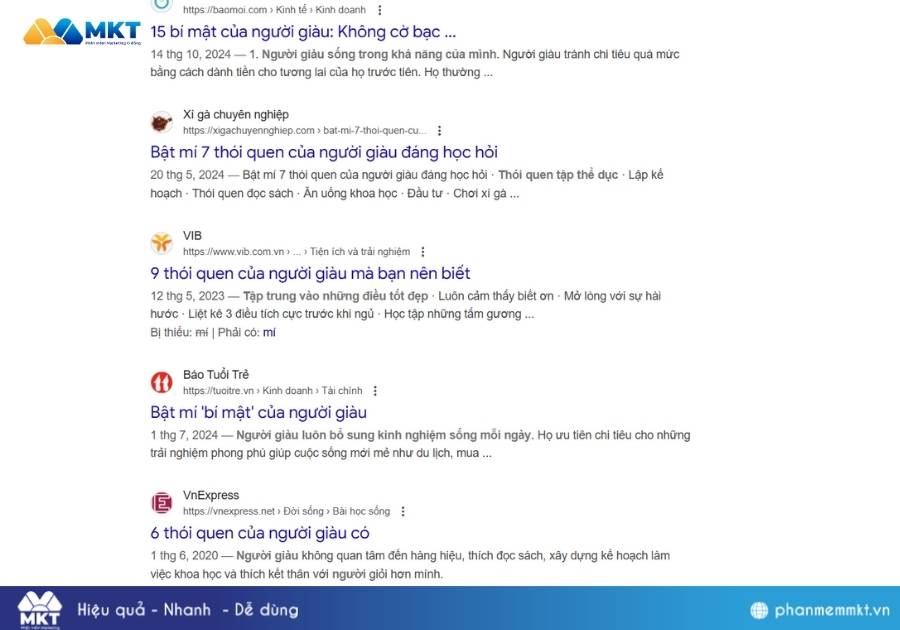Open three-dot menu beside vnexpress.net URL
Image resolution: width=900 pixels, height=630 pixels.
403,511
